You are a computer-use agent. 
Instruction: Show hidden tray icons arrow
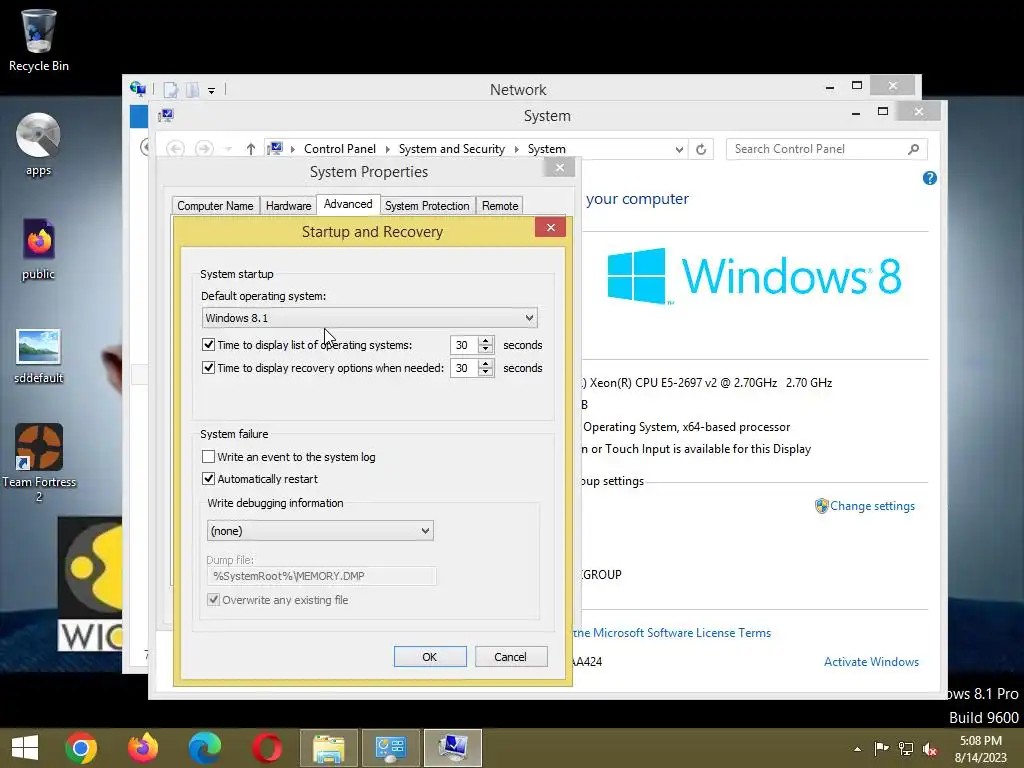point(857,749)
